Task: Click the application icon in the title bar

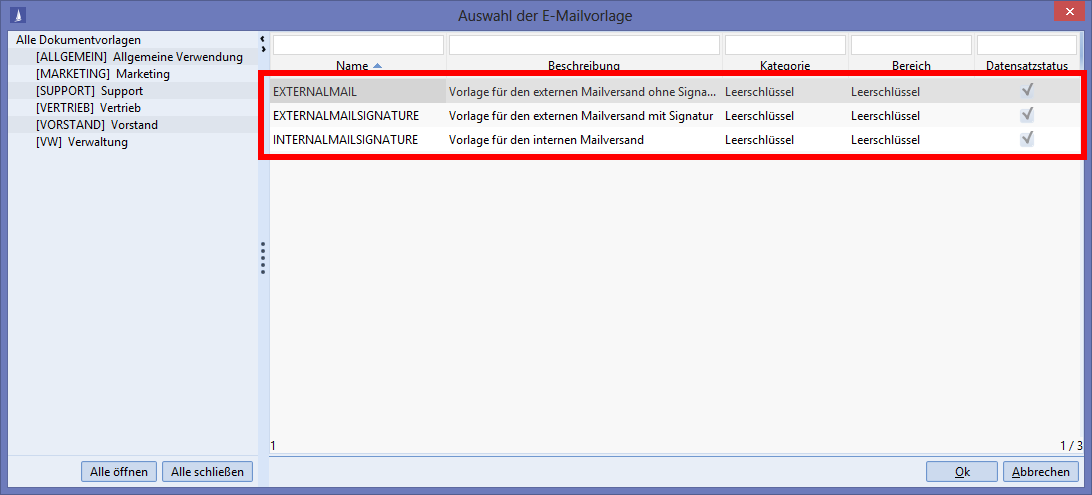Action: pos(17,15)
